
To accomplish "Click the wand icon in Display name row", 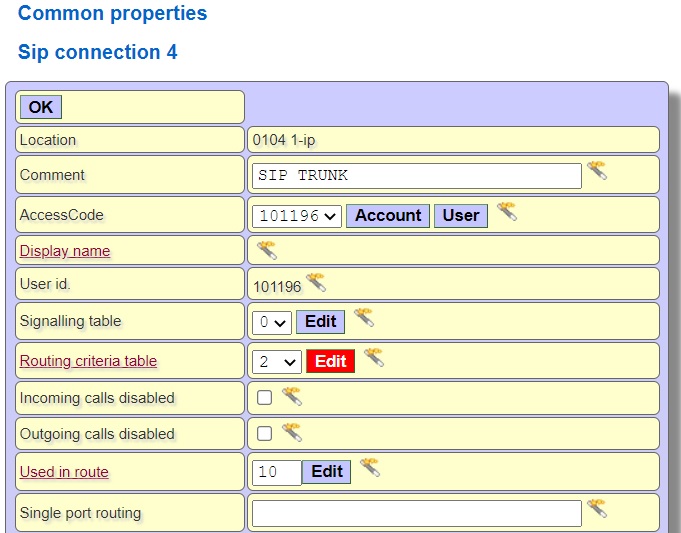I will tap(266, 249).
